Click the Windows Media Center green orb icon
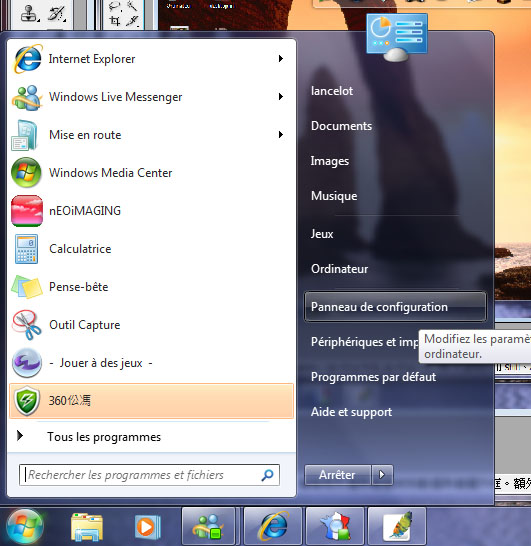This screenshot has width=531, height=546. [26, 173]
